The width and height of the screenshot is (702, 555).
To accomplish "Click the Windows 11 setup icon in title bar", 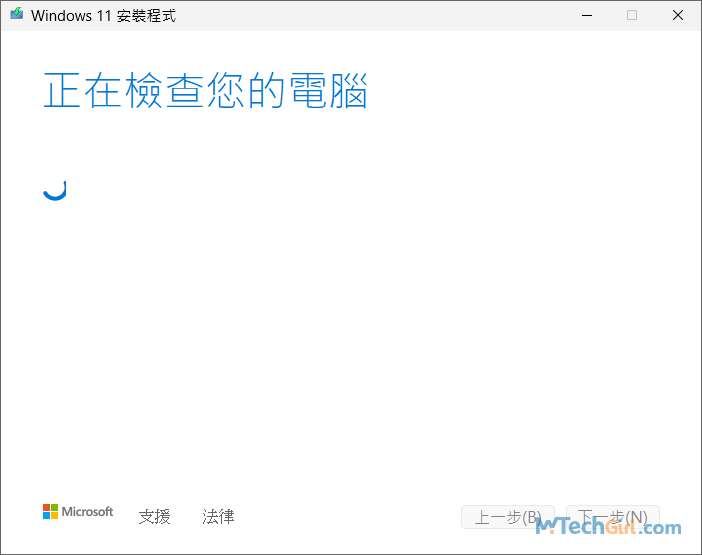I will click(16, 15).
